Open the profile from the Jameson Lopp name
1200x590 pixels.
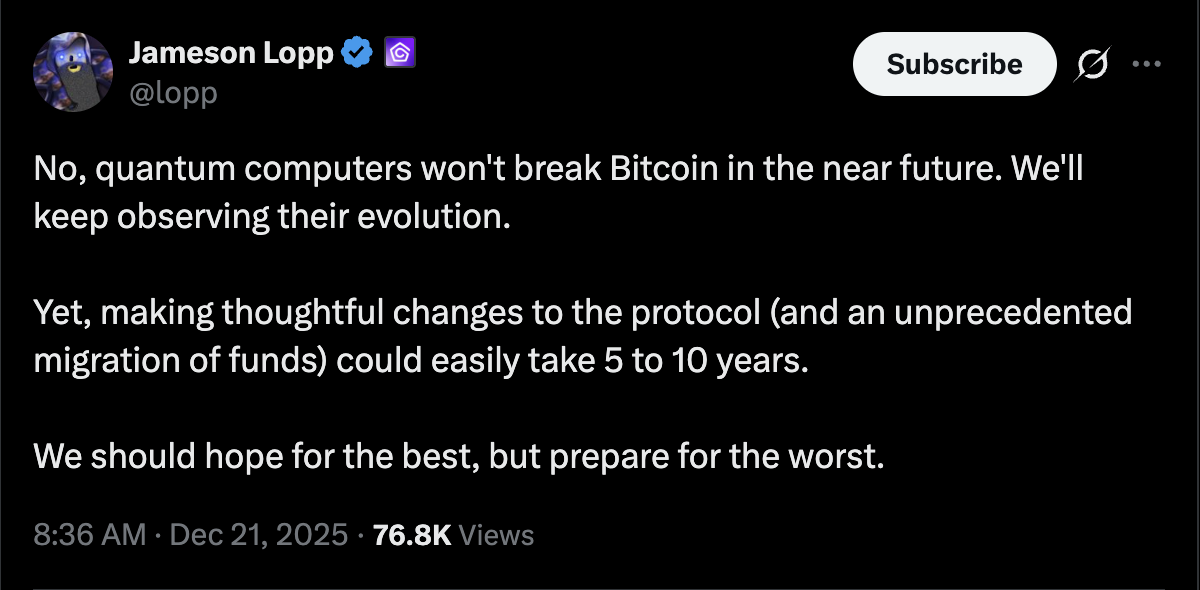click(232, 52)
